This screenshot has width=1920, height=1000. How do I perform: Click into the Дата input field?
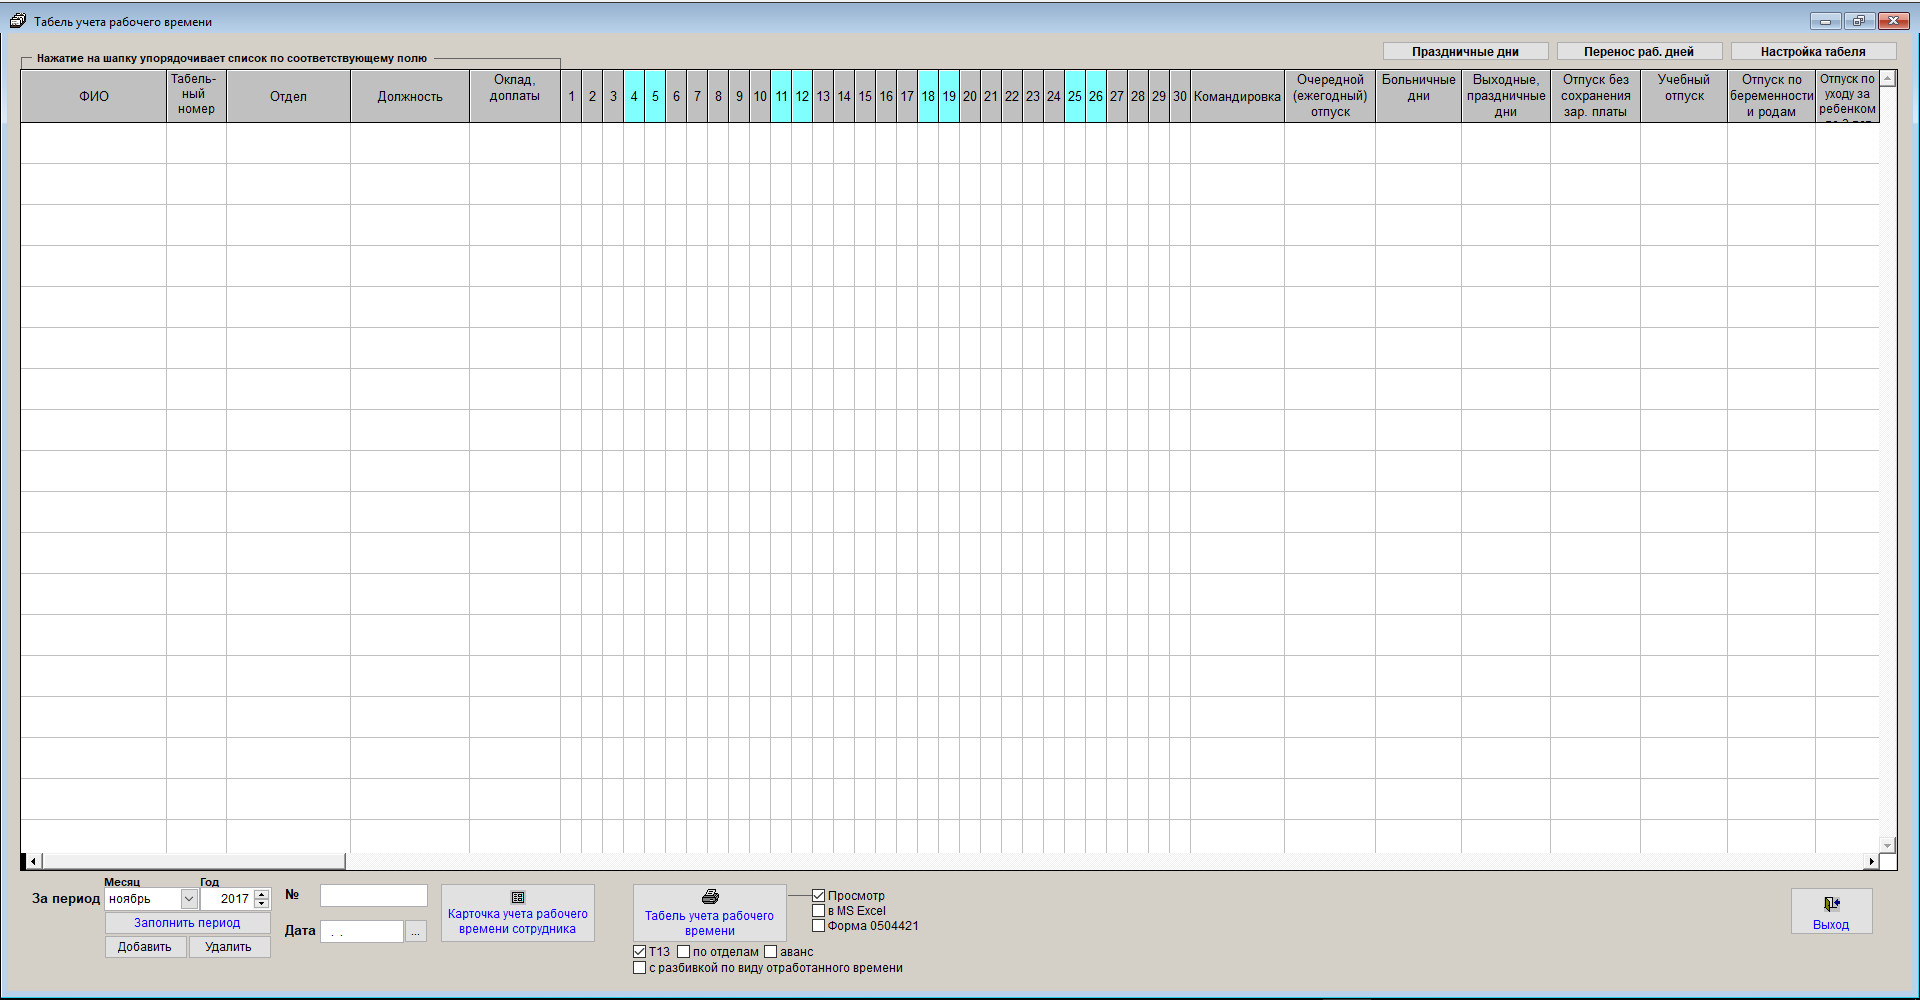pos(362,931)
